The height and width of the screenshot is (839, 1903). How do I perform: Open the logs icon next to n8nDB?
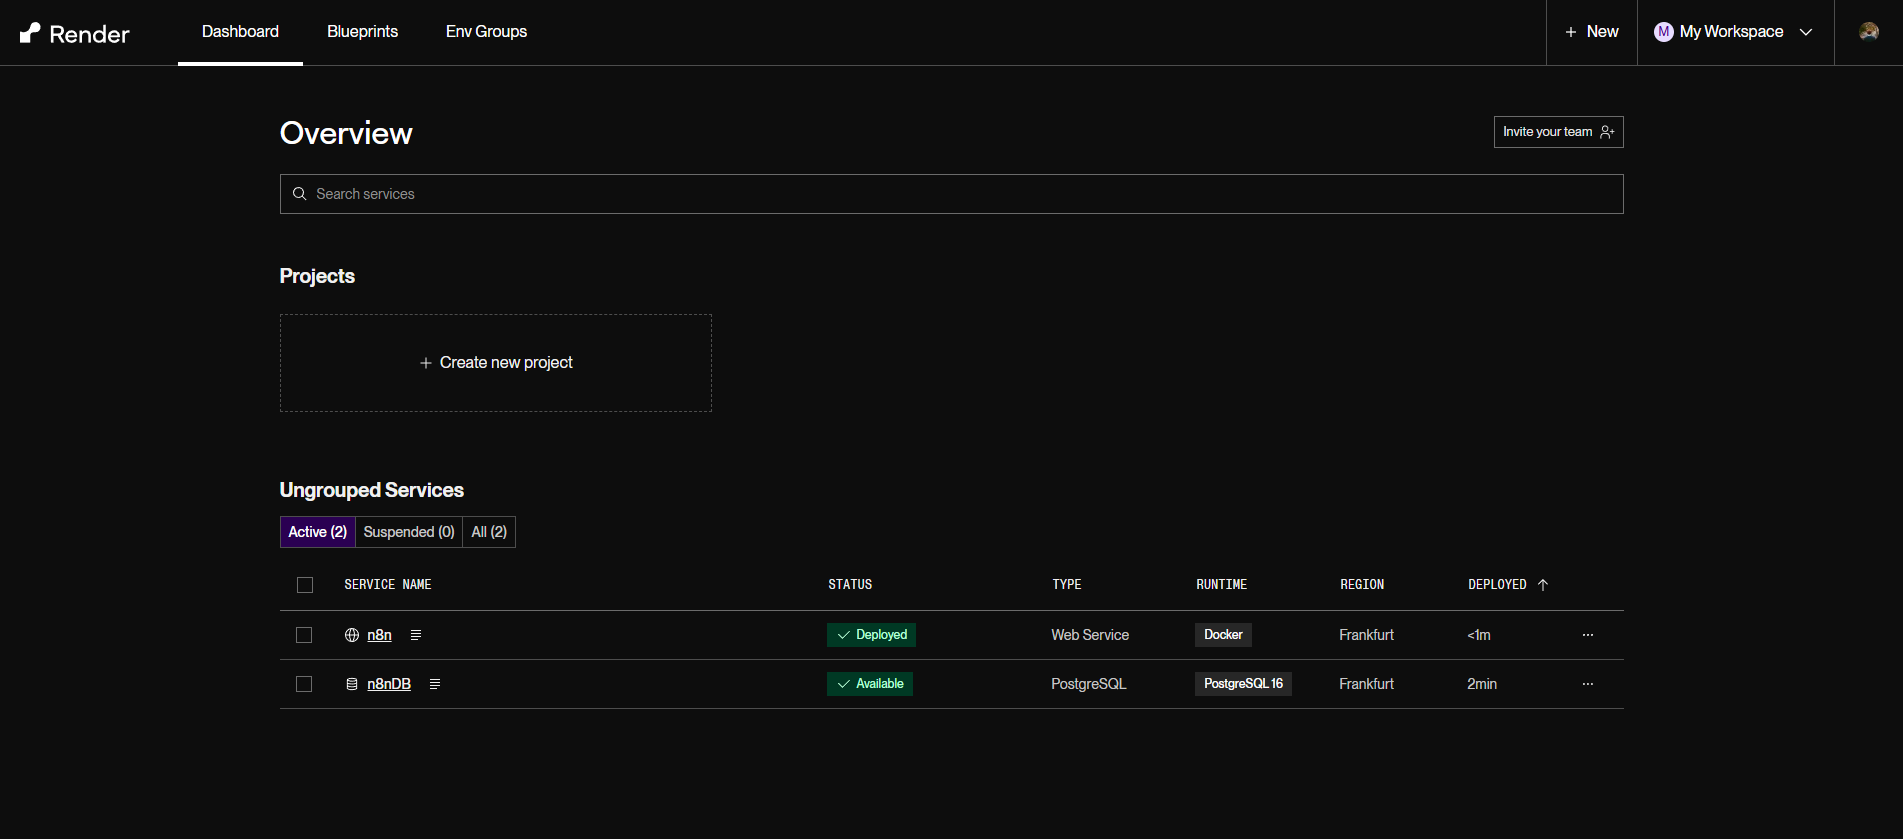[435, 684]
